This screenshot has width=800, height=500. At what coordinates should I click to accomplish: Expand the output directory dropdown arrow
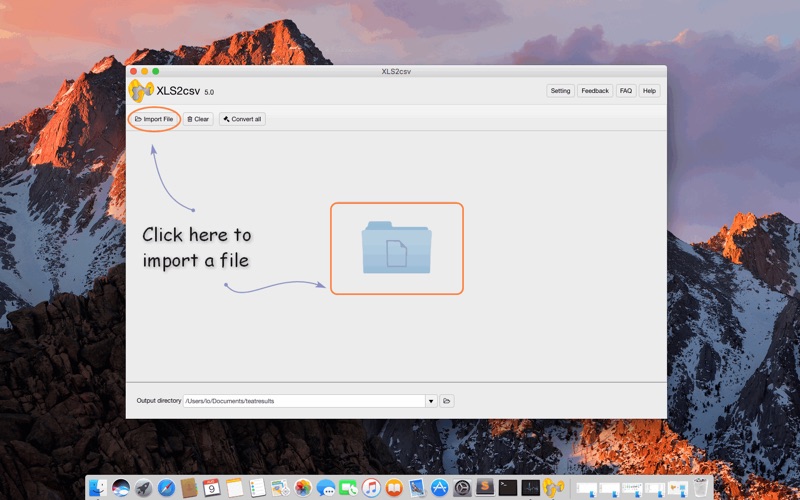(431, 401)
